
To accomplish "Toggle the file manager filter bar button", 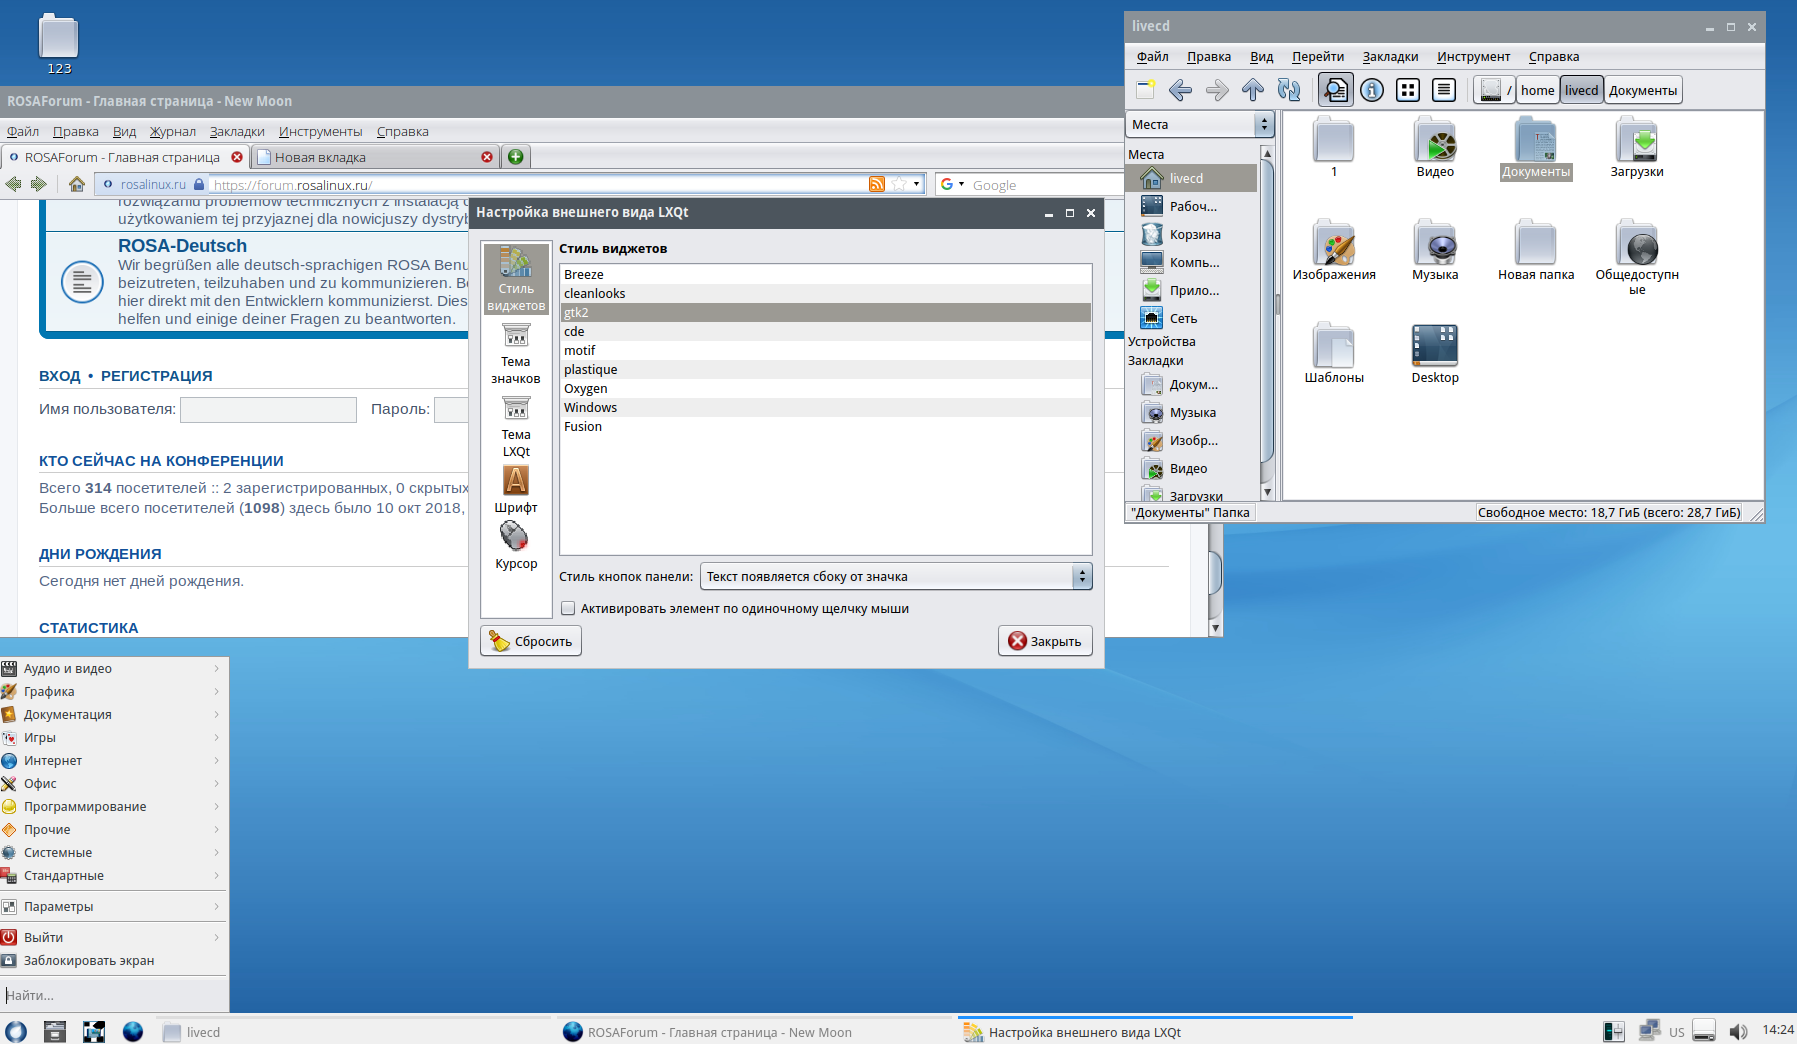I will coord(1335,90).
